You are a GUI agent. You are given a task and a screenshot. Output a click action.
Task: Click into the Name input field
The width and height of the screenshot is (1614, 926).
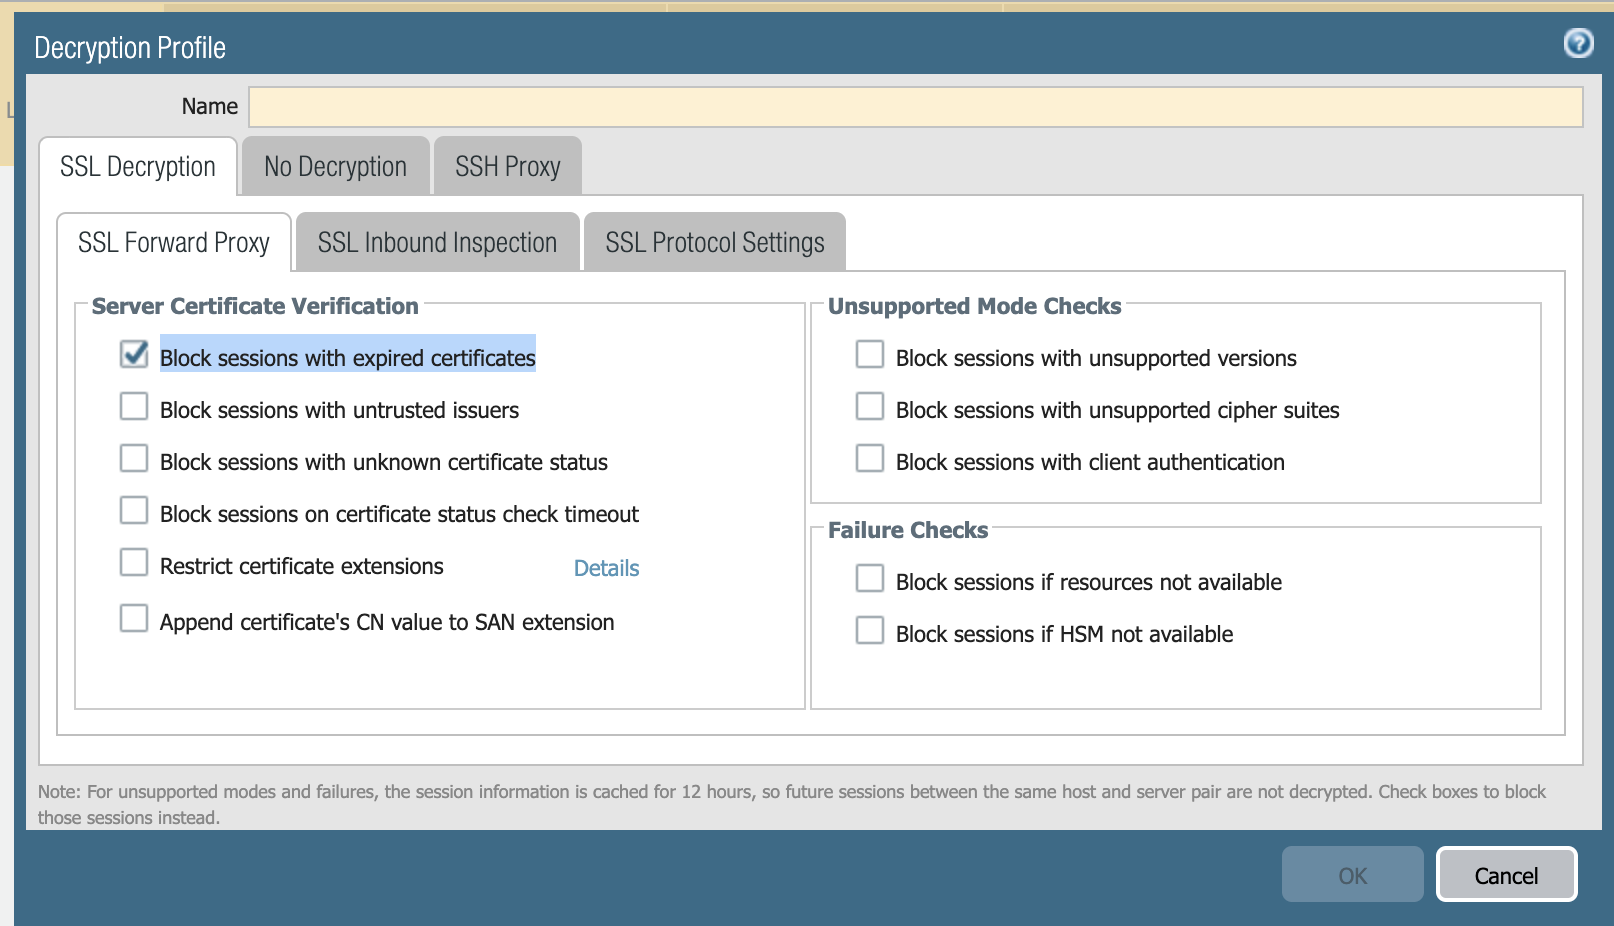click(915, 107)
